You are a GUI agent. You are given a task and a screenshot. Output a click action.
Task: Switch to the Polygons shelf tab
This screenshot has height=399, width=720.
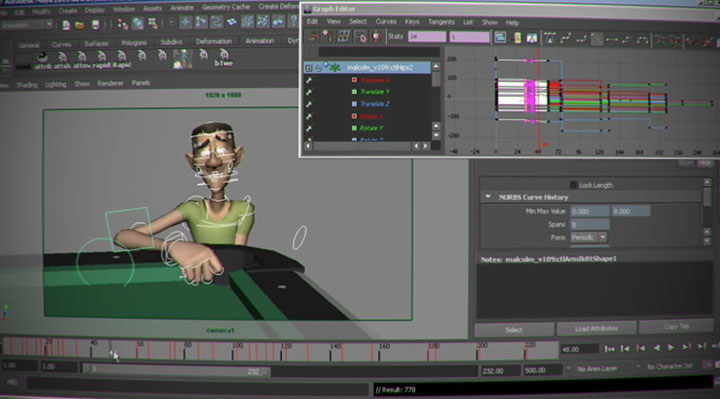click(134, 43)
